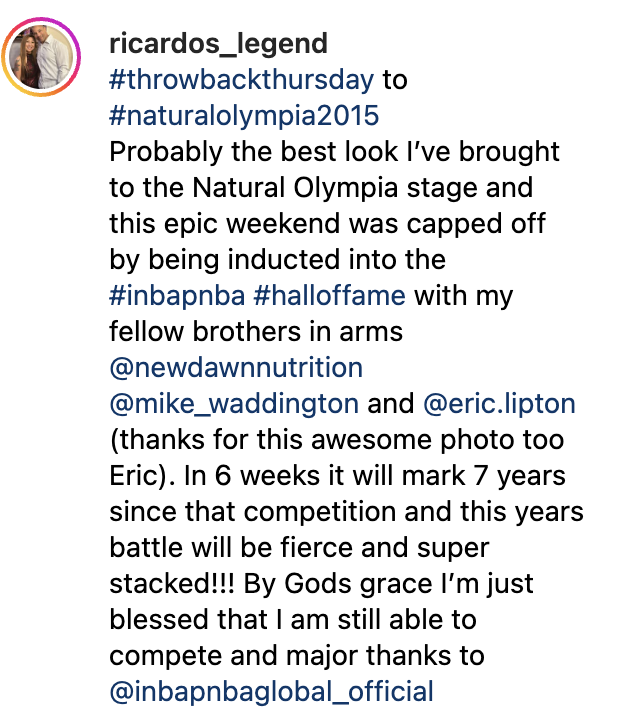This screenshot has width=624, height=714.
Task: Open the ricardos_legend profile picture story
Action: pyautogui.click(x=43, y=58)
